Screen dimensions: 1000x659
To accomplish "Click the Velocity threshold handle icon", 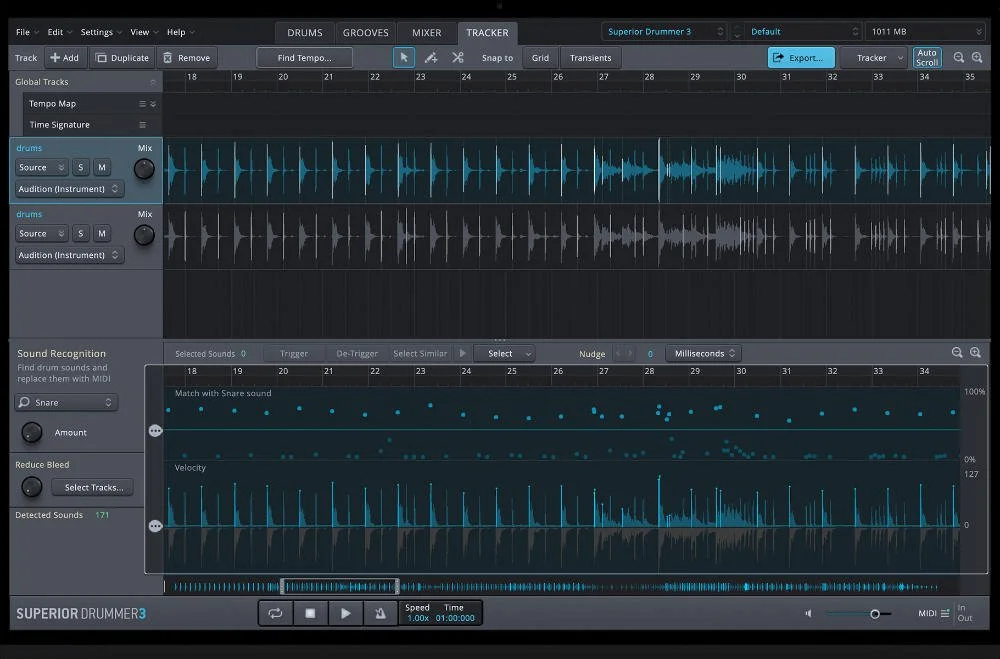I will point(156,526).
